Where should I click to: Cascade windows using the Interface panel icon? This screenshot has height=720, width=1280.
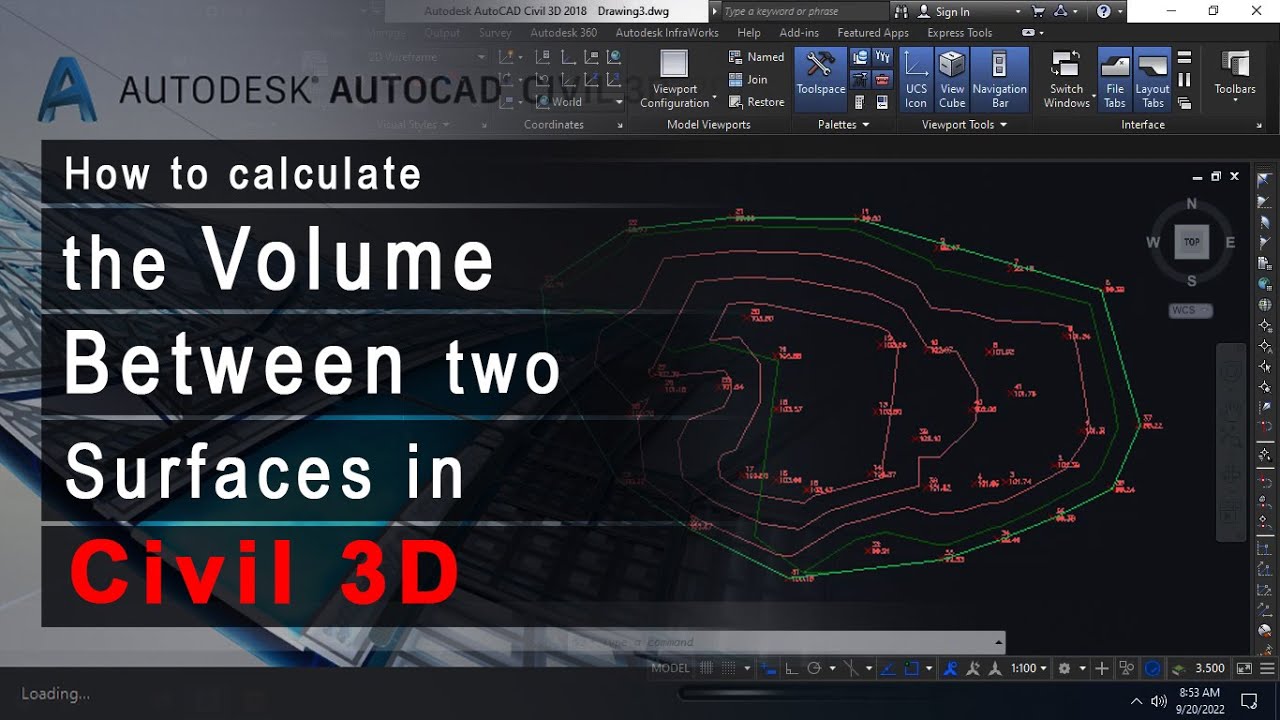(x=1184, y=103)
